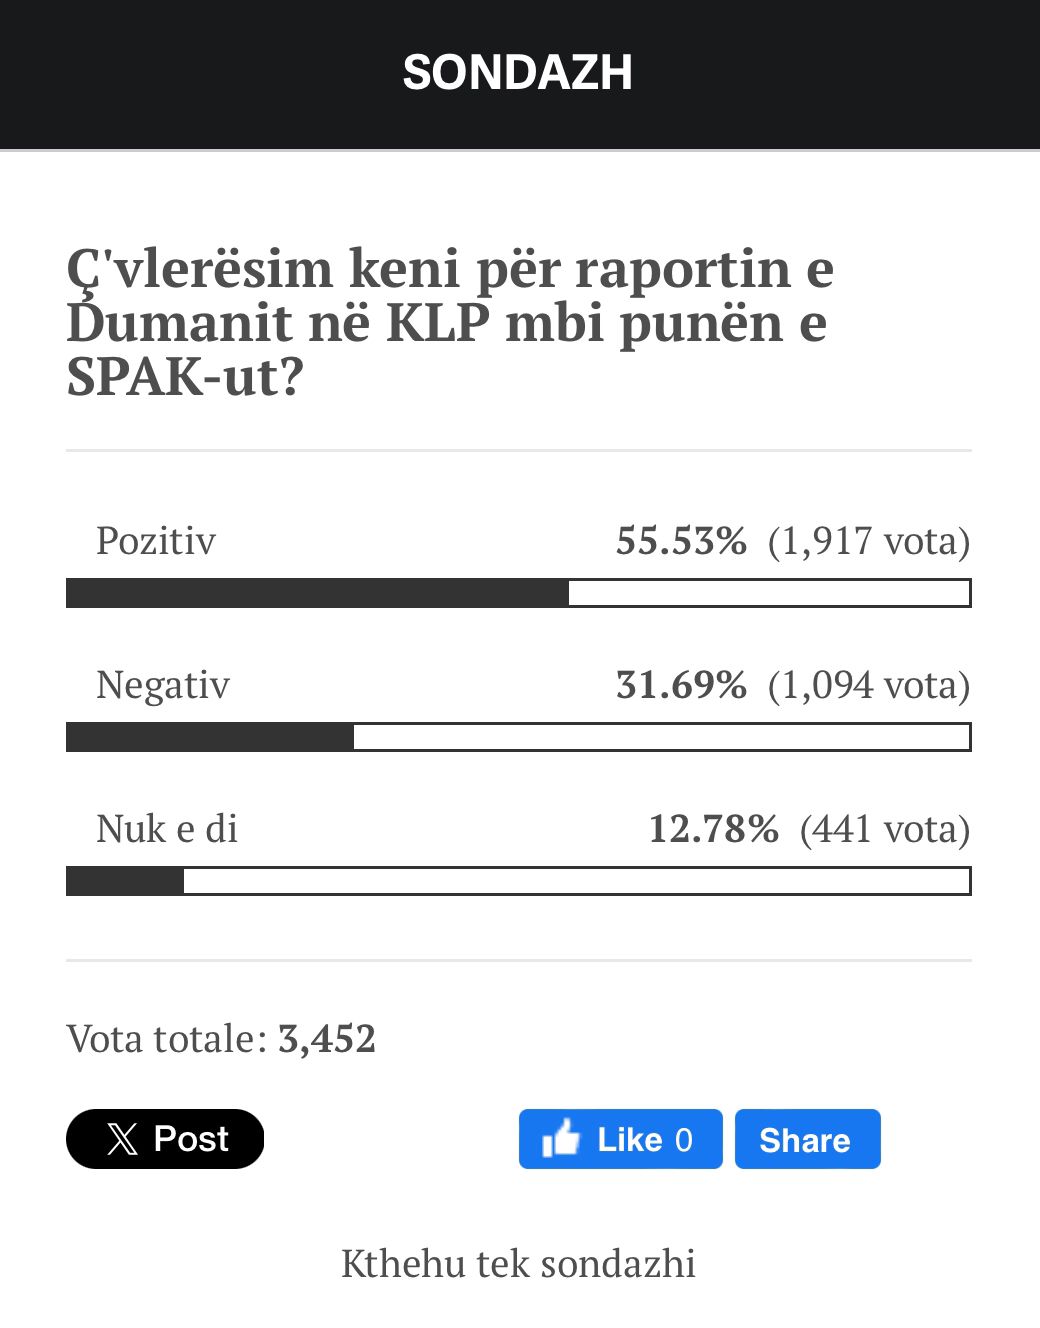1040x1328 pixels.
Task: Click the thumbs-up icon on the Like button
Action: [x=561, y=1139]
